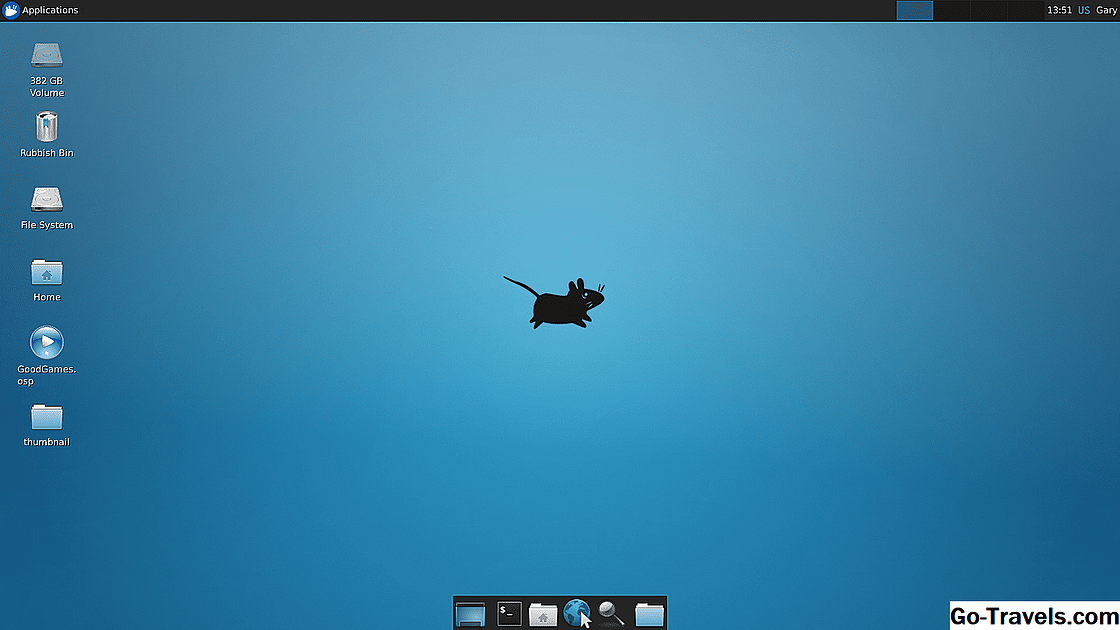Open the blue folder directory menu in the dock
The width and height of the screenshot is (1120, 630).
pyautogui.click(x=649, y=614)
